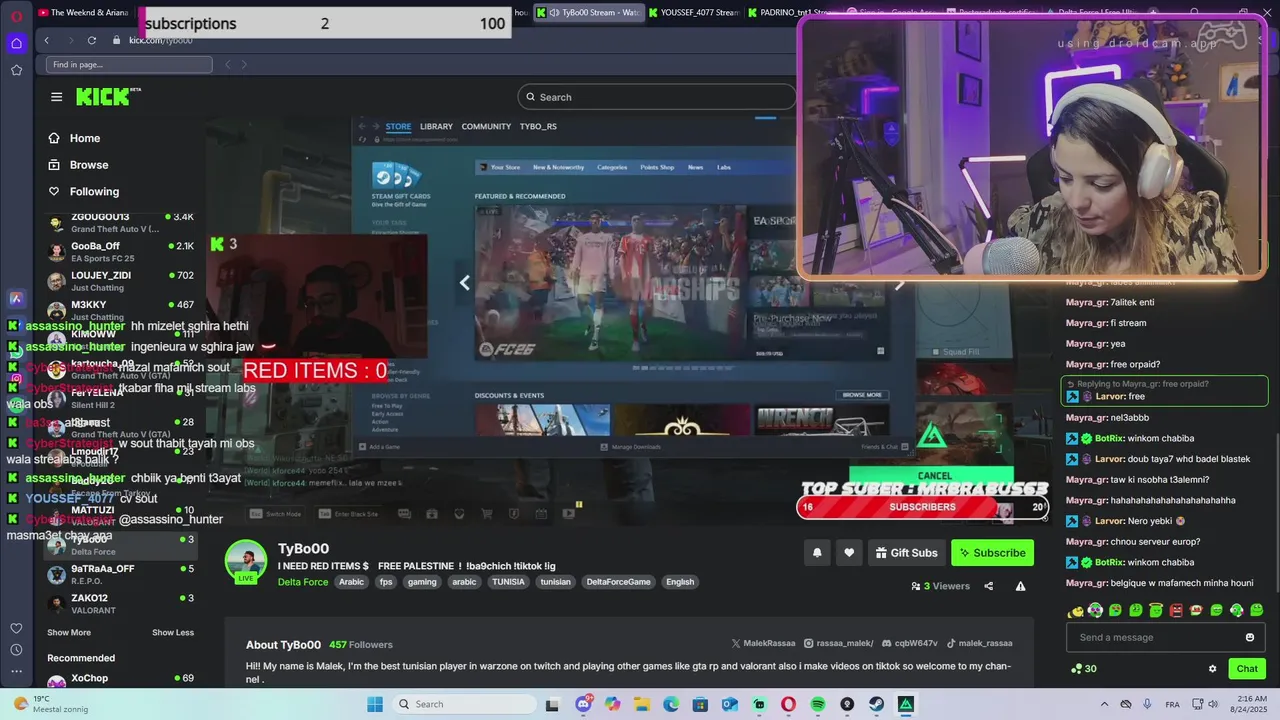Click the Arabic tag
Viewport: 1280px width, 720px height.
coord(351,582)
